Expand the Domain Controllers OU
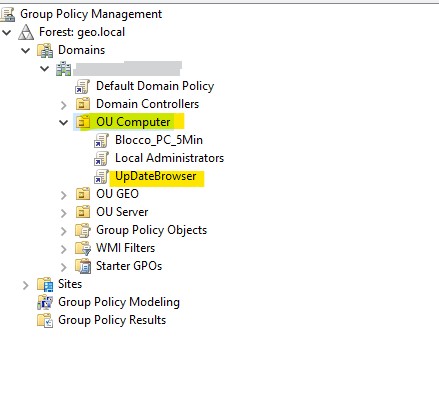Screen dimensions: 439x395 (64, 105)
